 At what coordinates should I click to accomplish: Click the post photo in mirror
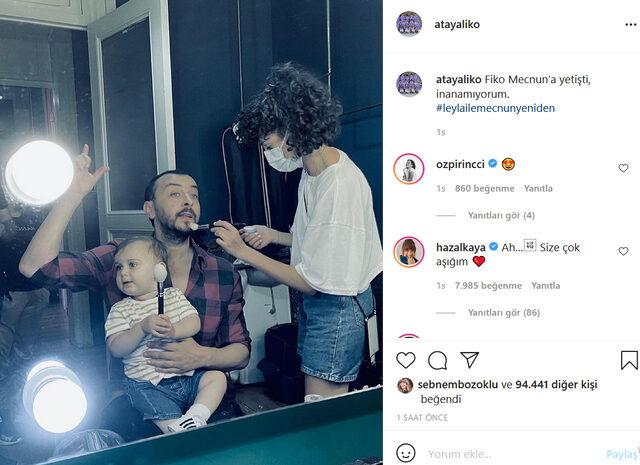191,232
